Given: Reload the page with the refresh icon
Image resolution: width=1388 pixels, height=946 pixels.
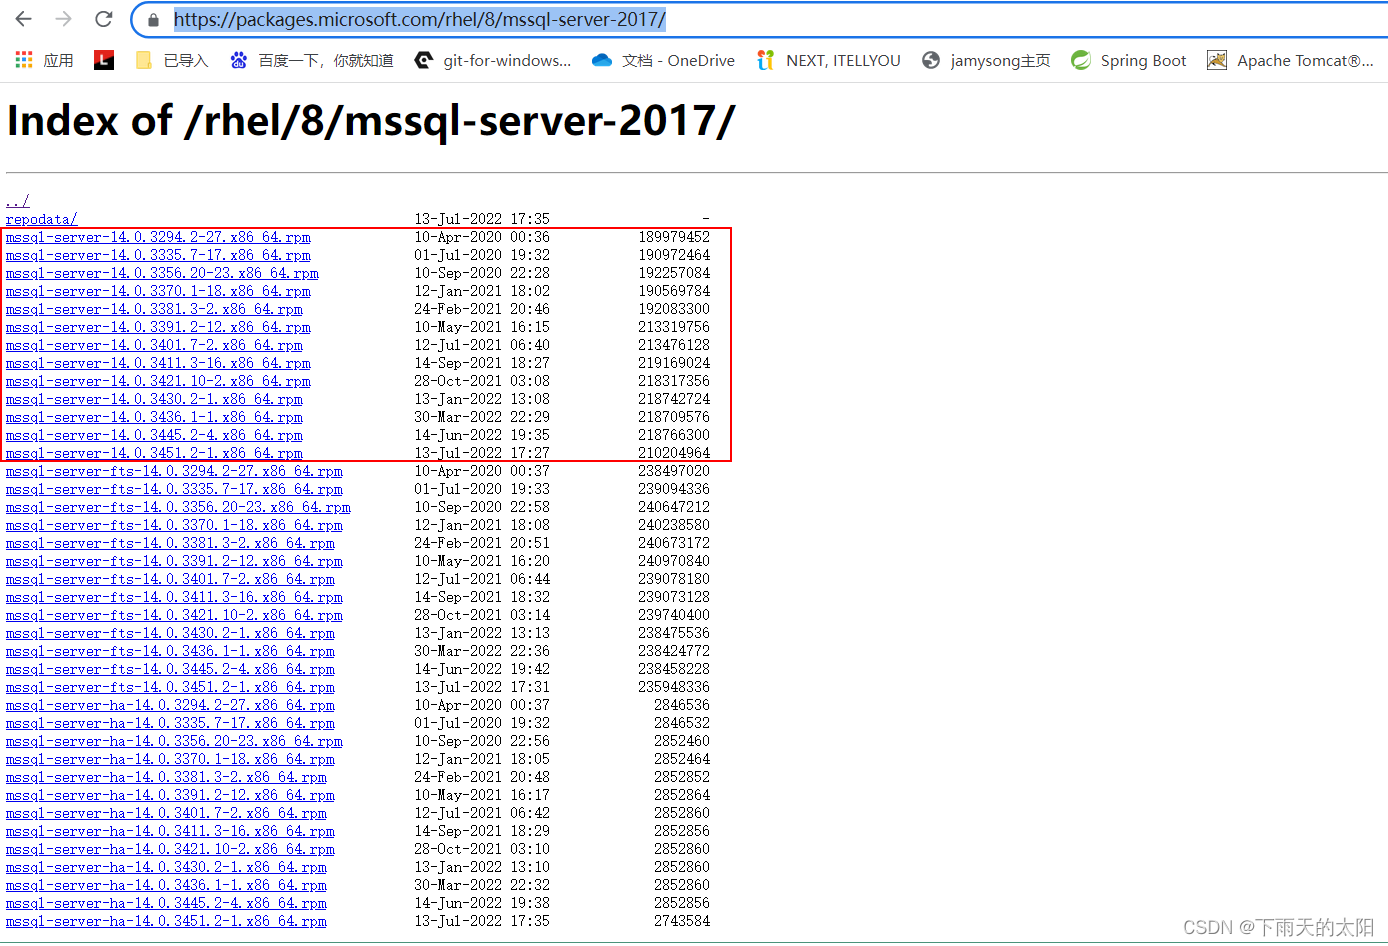Looking at the screenshot, I should (103, 19).
